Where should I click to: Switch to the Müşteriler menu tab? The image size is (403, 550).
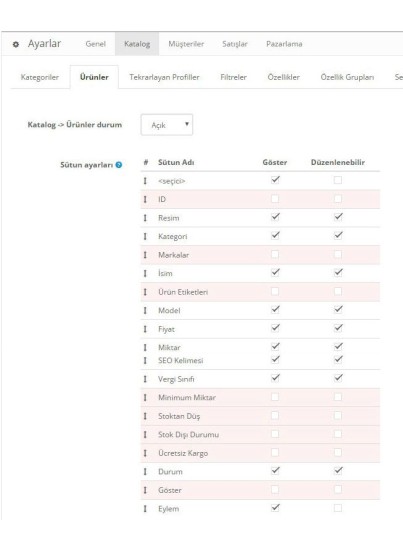tap(186, 44)
